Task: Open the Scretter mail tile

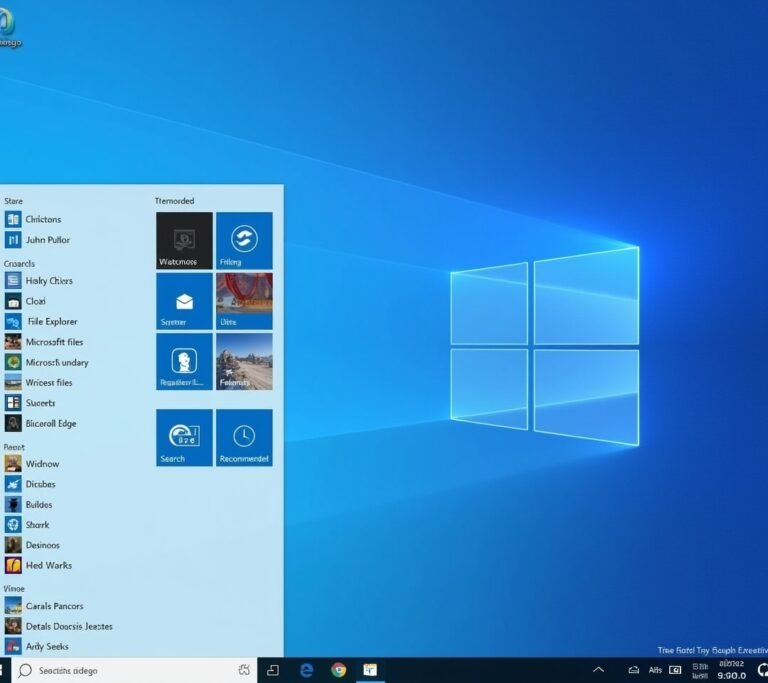Action: 184,301
